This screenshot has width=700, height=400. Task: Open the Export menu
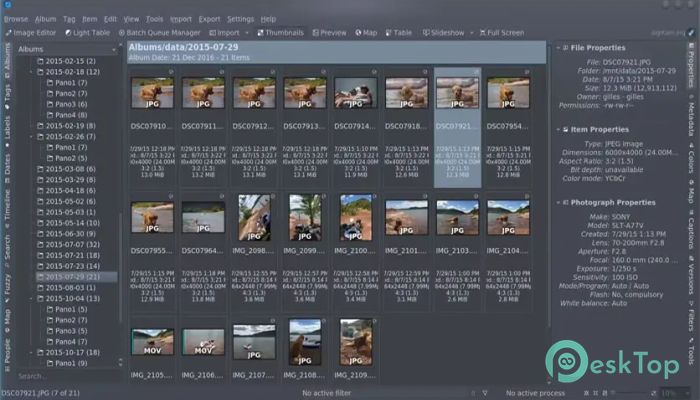coord(209,19)
